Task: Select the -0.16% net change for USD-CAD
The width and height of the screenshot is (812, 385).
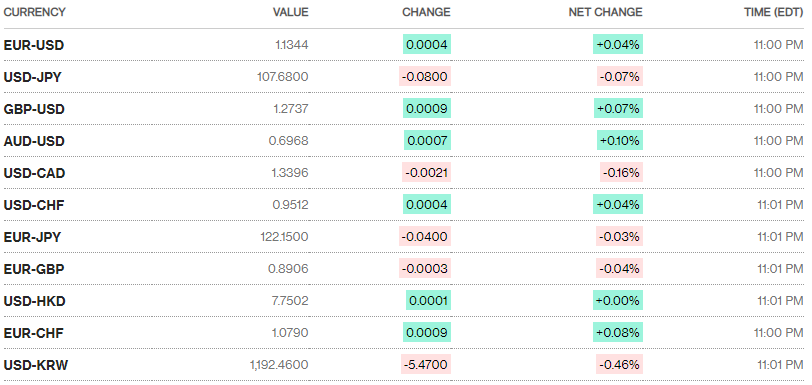Action: pos(621,173)
